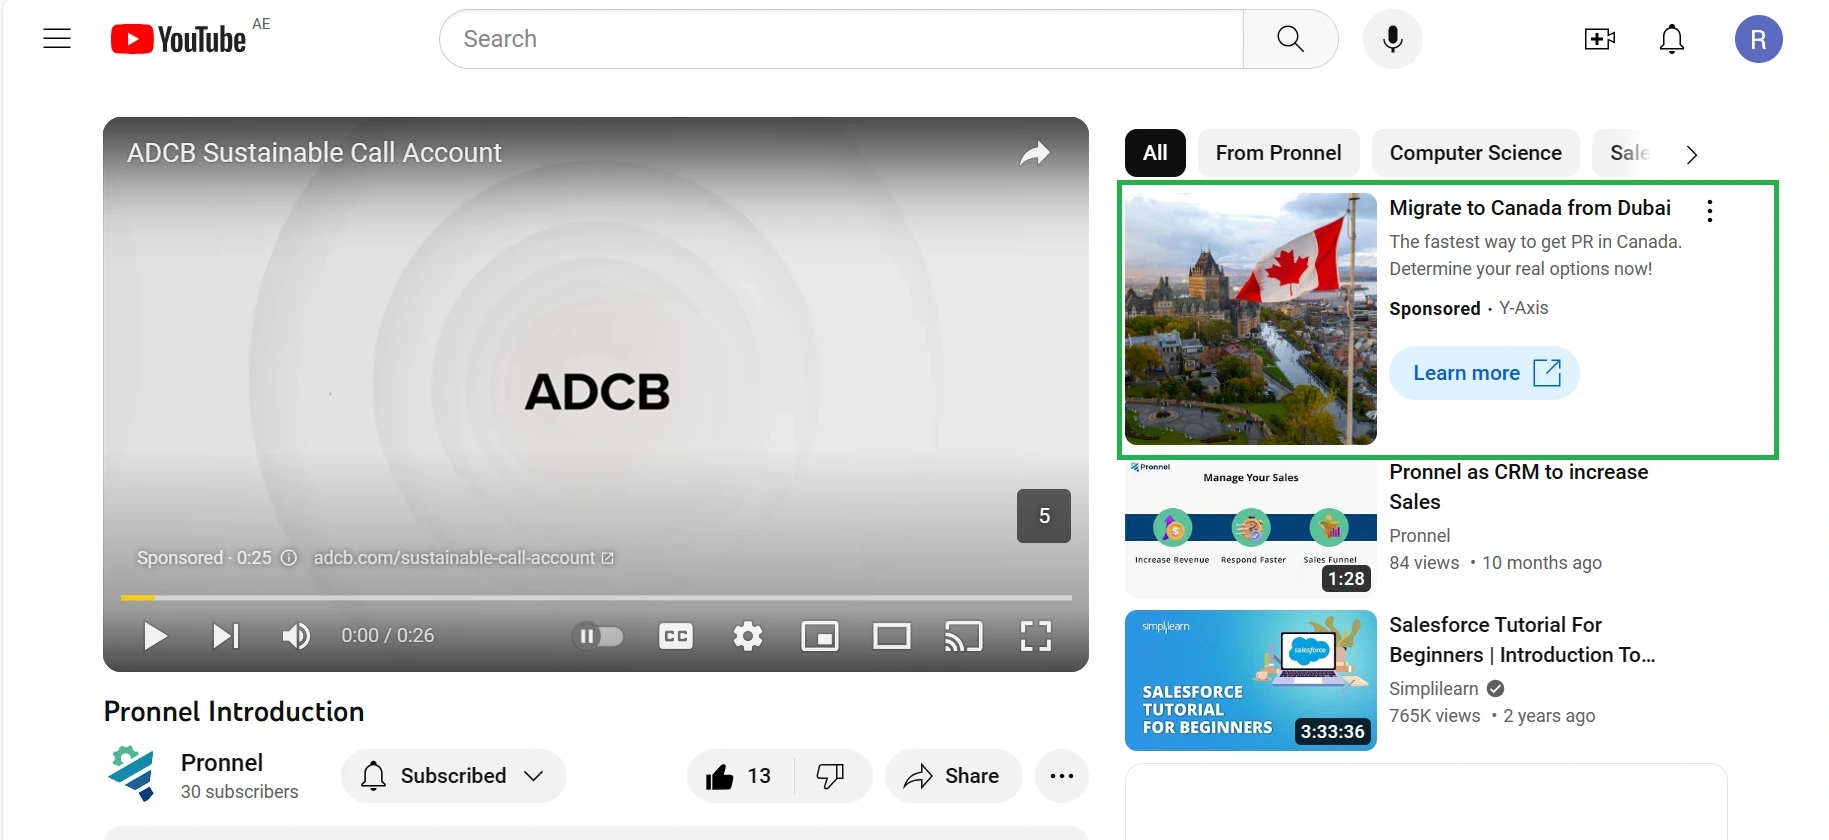The height and width of the screenshot is (840, 1829).
Task: Open the Migrate to Canada ad options
Action: click(1710, 211)
